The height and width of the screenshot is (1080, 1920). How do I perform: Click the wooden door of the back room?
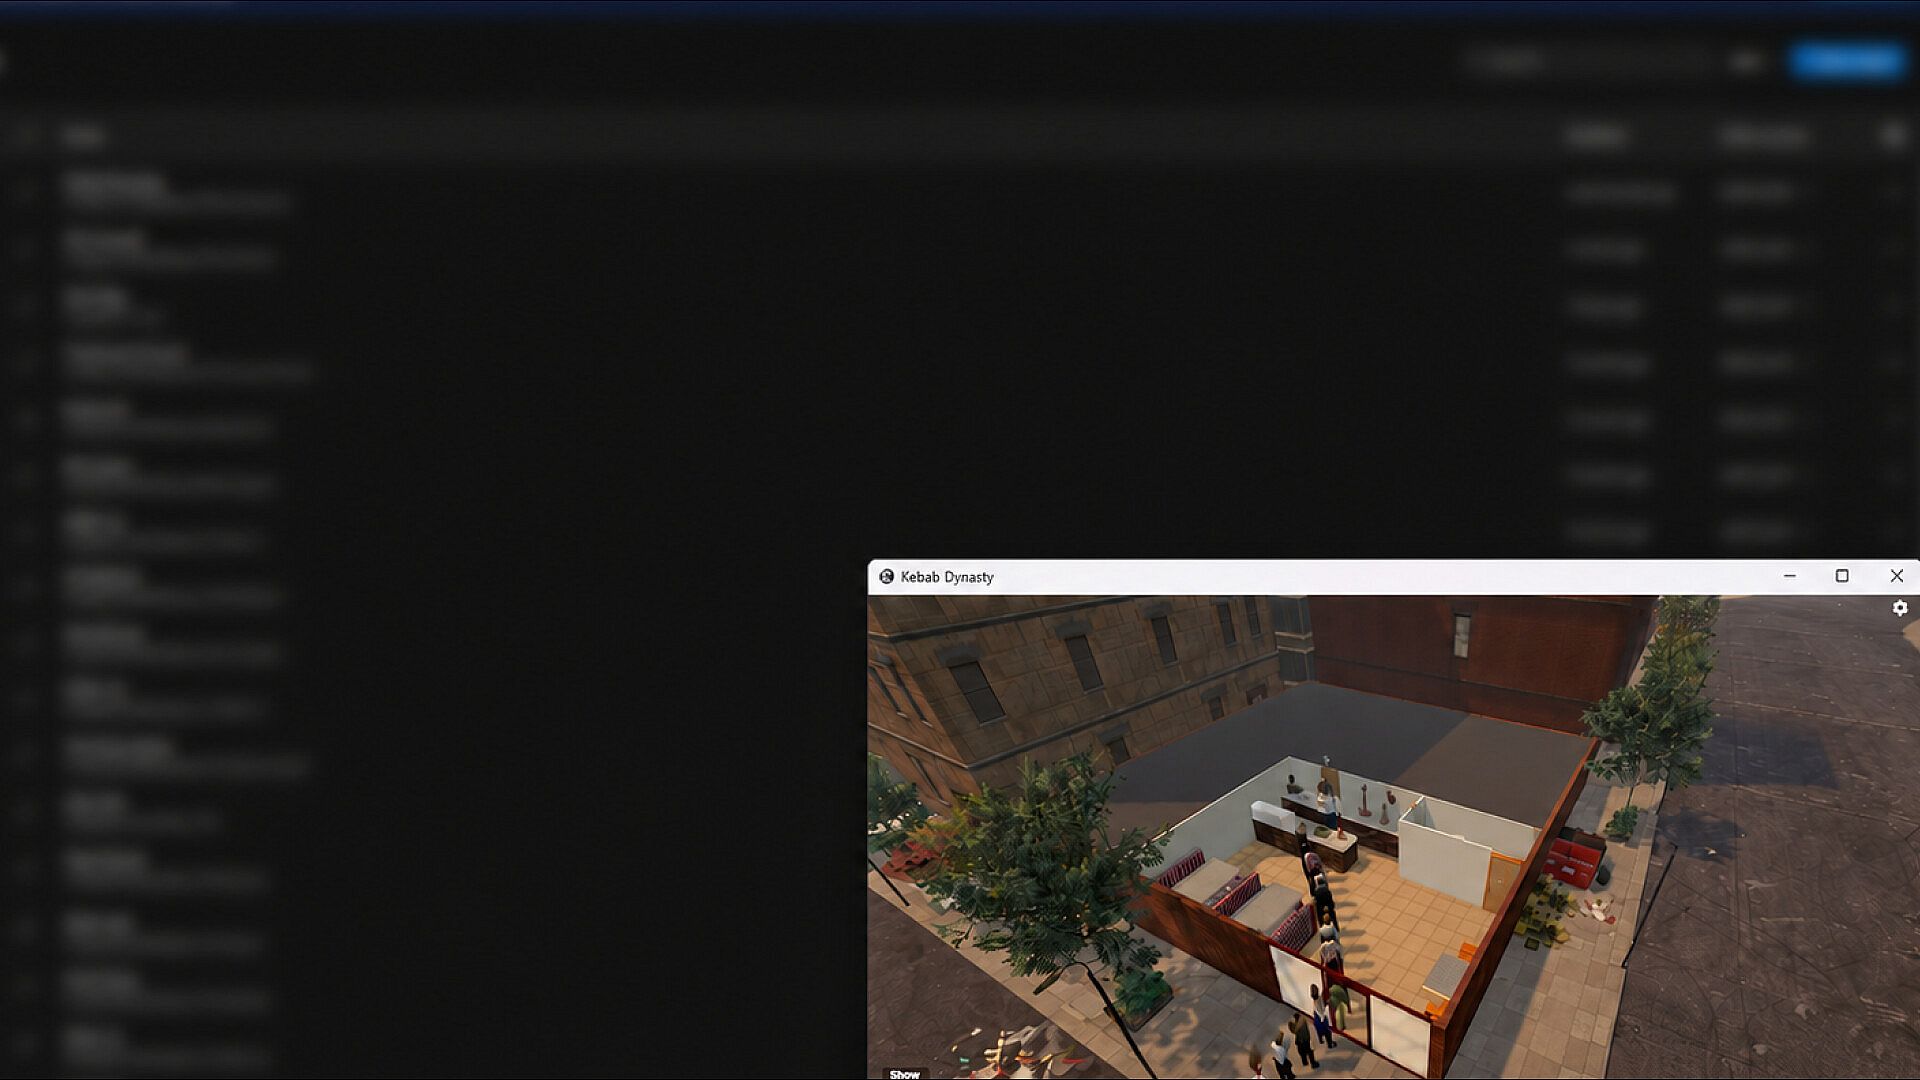click(x=1503, y=880)
